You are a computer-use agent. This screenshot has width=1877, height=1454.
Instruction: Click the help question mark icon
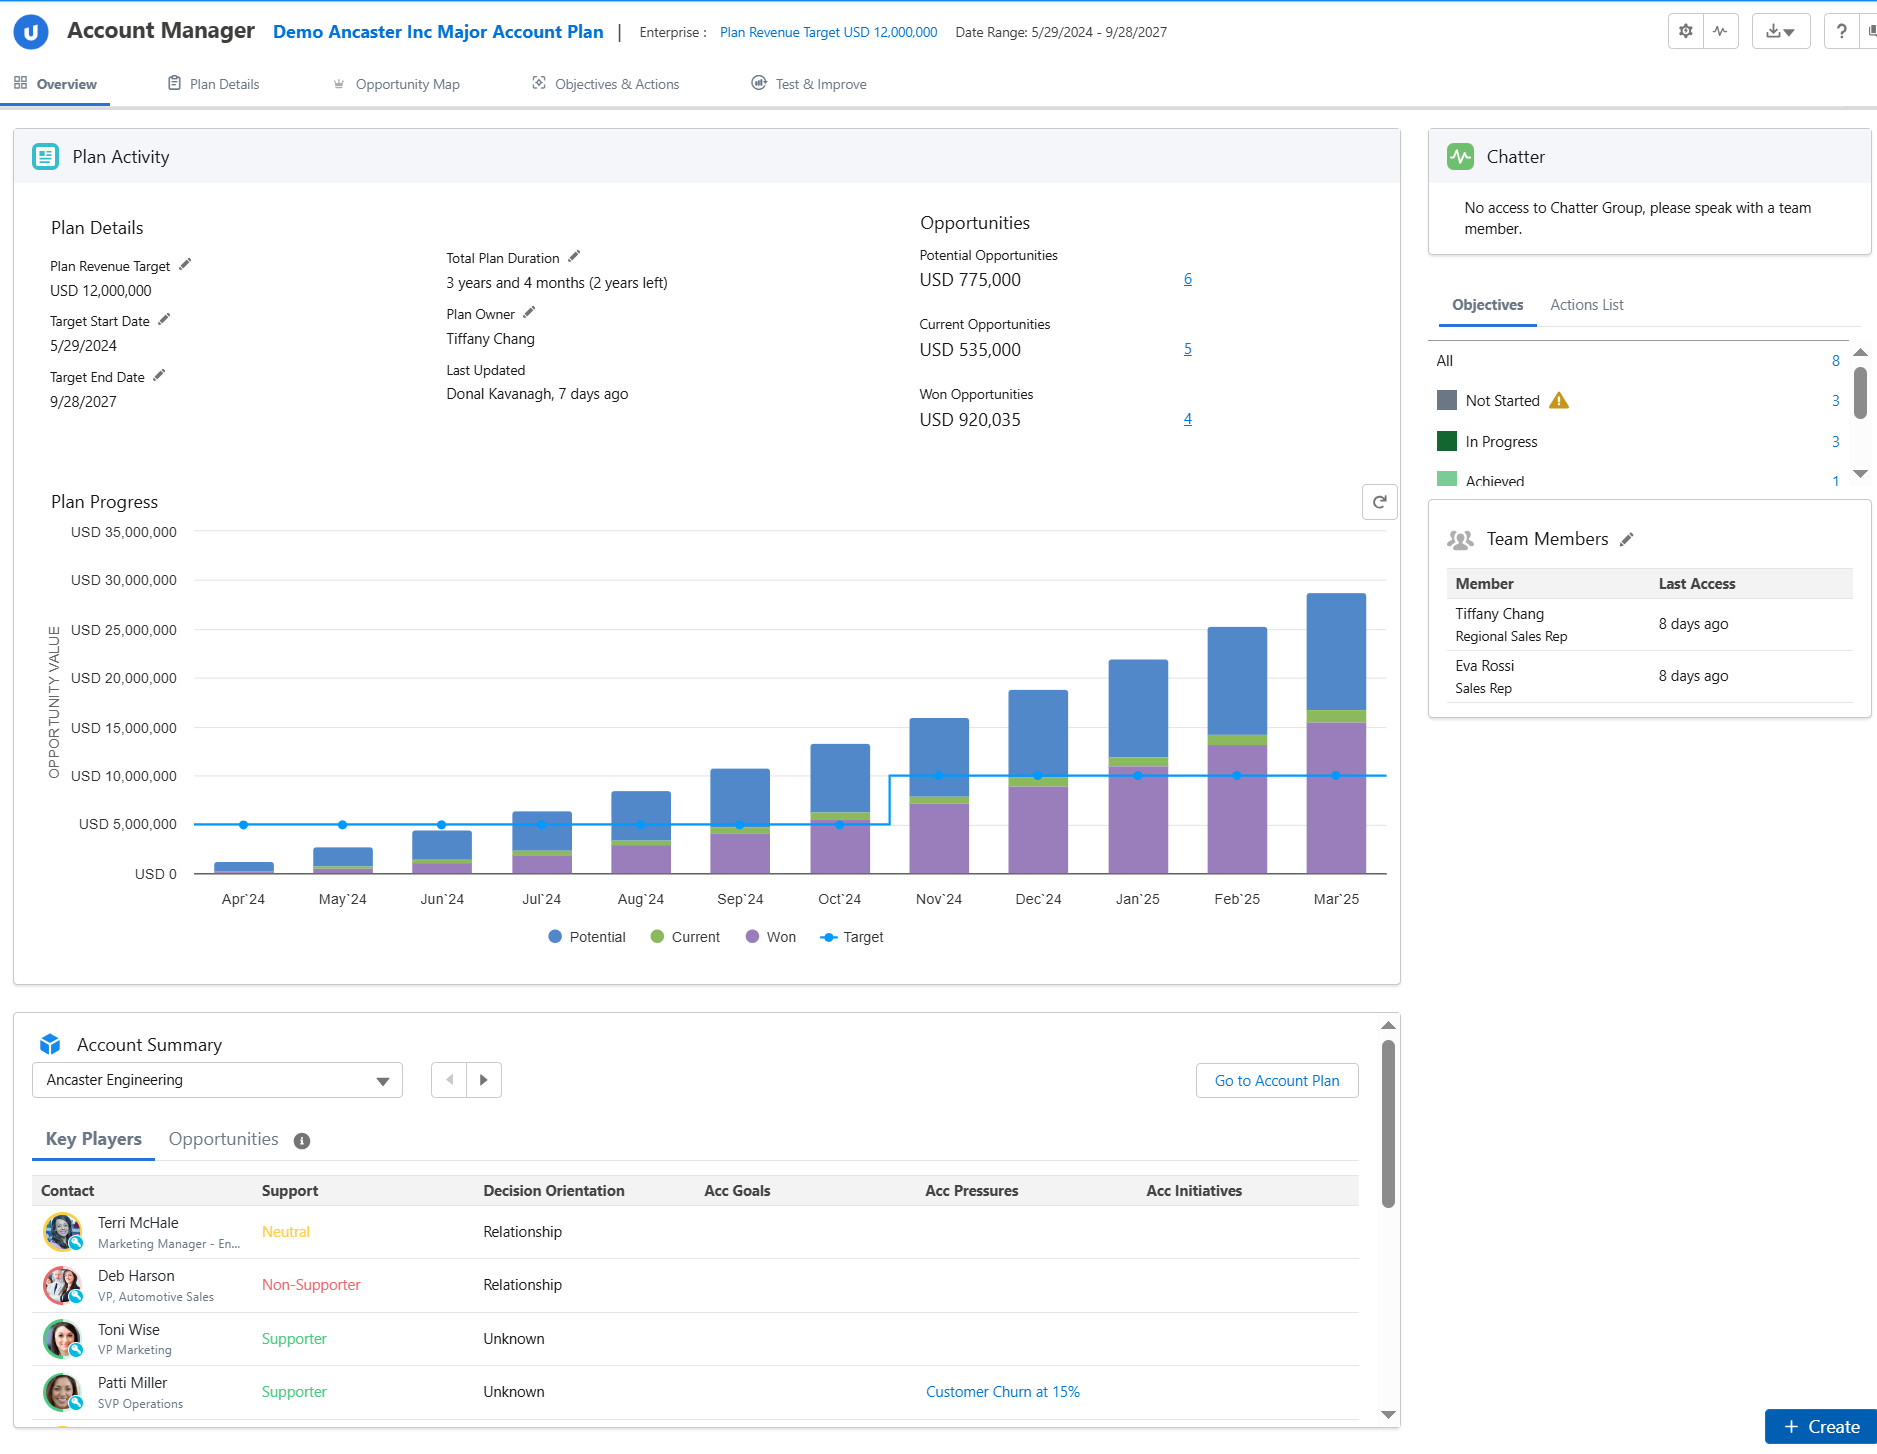click(1841, 31)
